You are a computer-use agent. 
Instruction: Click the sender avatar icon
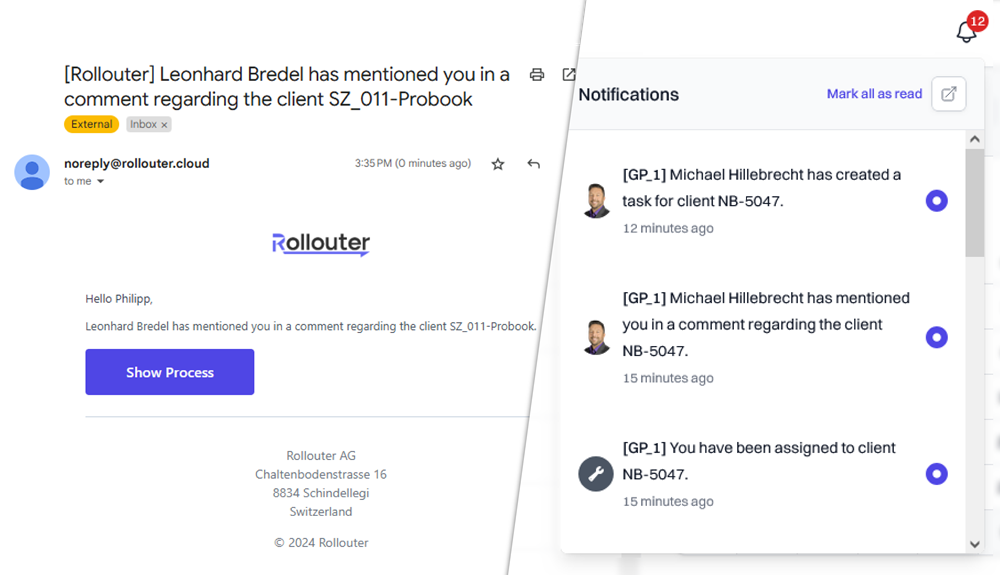(x=32, y=172)
